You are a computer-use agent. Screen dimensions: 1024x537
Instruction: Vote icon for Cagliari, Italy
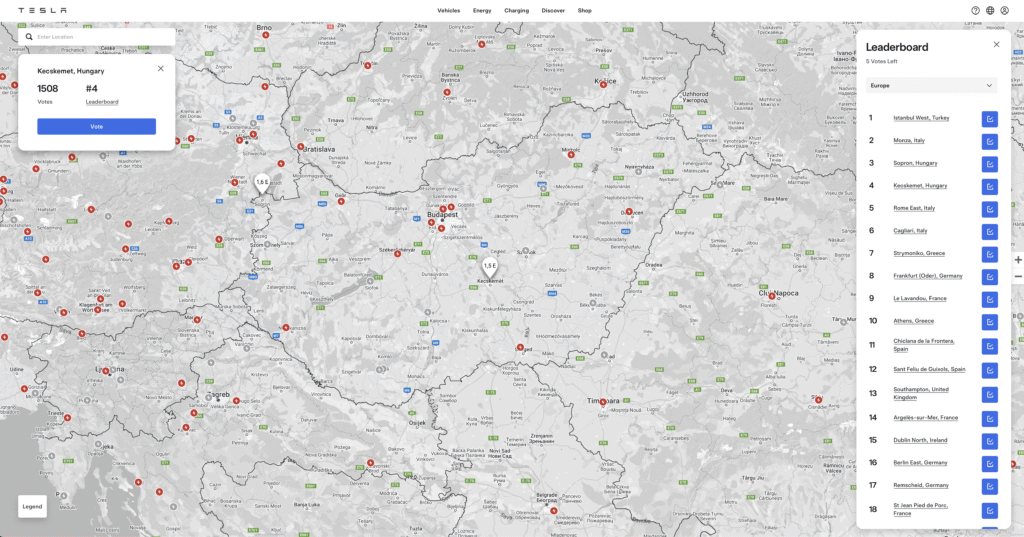click(989, 232)
